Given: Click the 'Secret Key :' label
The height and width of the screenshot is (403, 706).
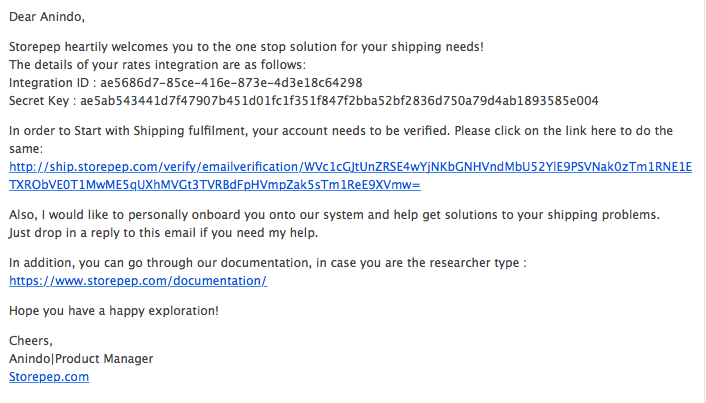Looking at the screenshot, I should click(x=43, y=101).
